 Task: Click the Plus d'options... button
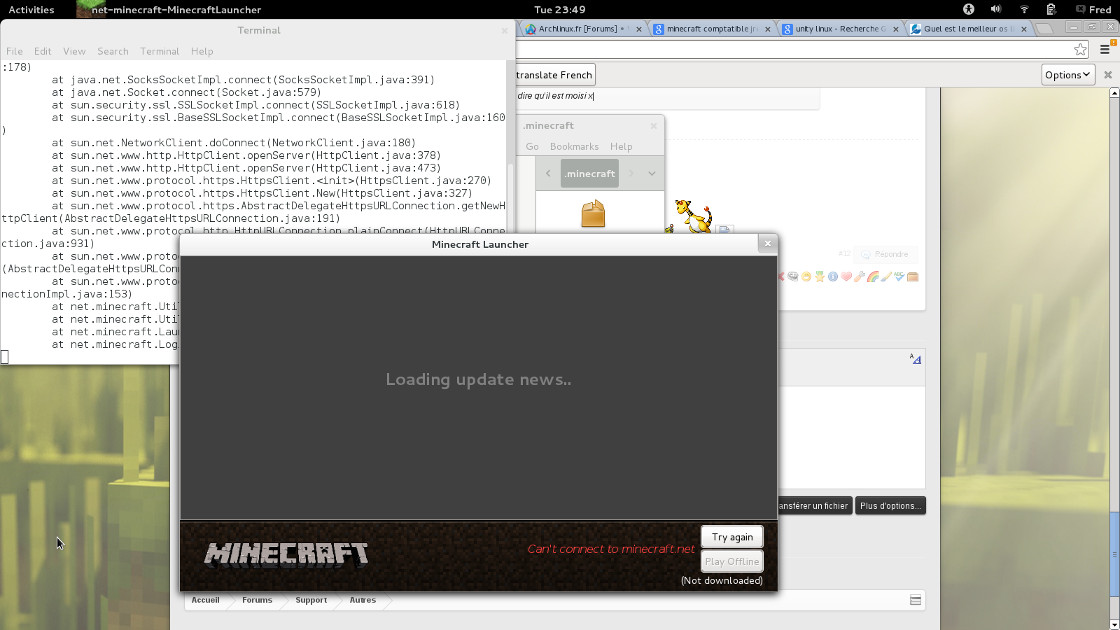[891, 506]
